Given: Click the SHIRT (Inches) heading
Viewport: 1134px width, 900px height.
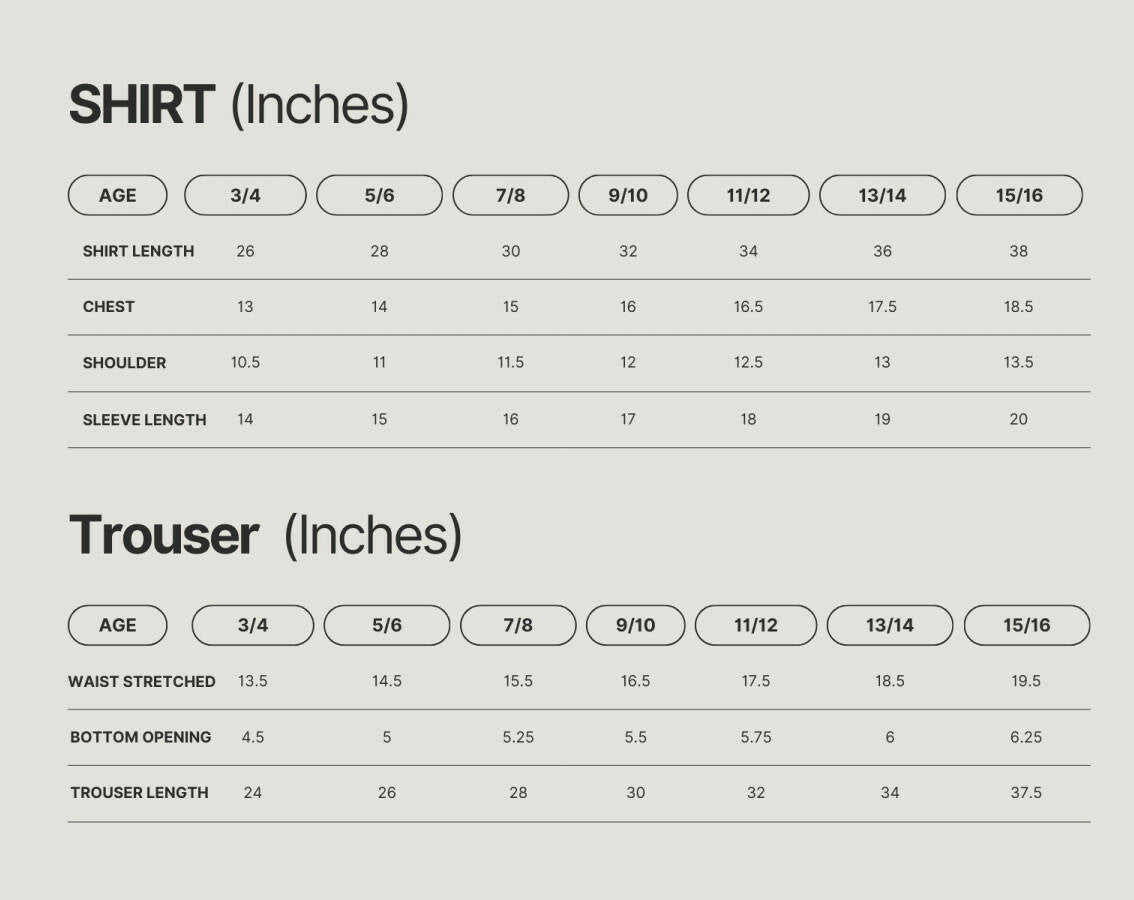Looking at the screenshot, I should (x=238, y=105).
